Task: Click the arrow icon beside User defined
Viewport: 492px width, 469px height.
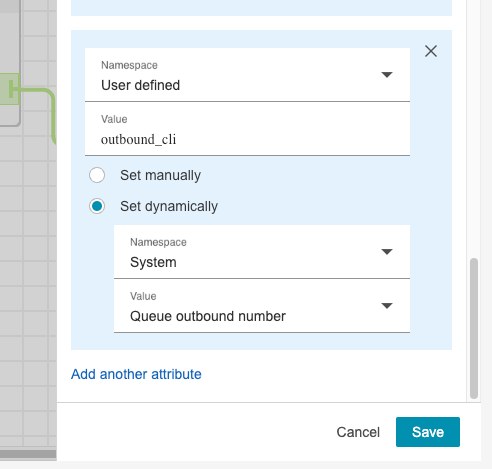Action: click(x=387, y=75)
